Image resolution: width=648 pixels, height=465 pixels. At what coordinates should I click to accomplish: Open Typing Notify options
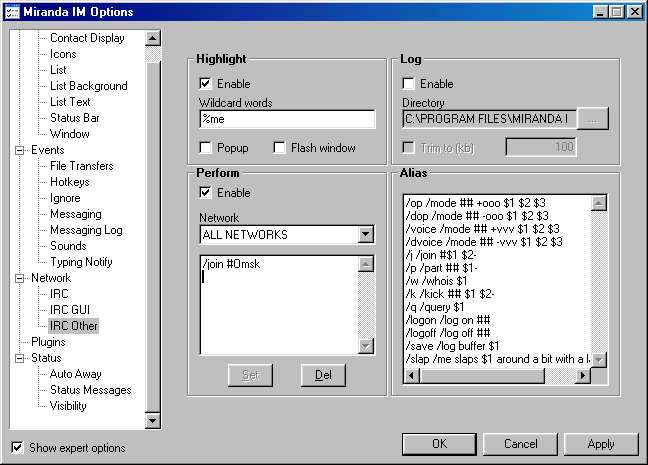point(81,262)
